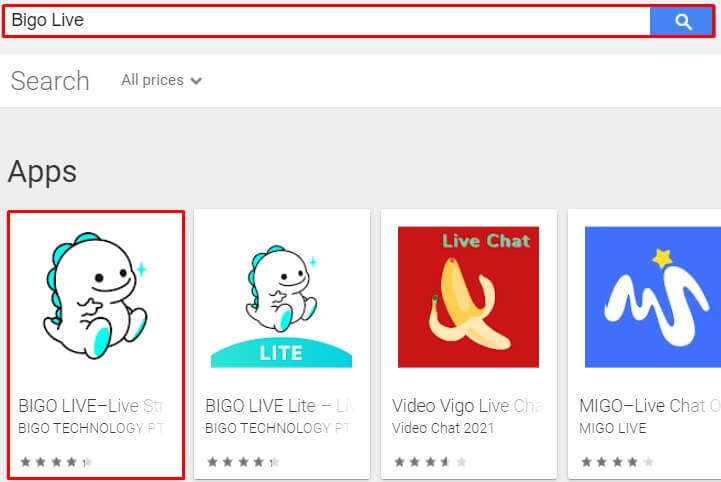Click the MIGO star rating
721x482 pixels.
coord(617,462)
